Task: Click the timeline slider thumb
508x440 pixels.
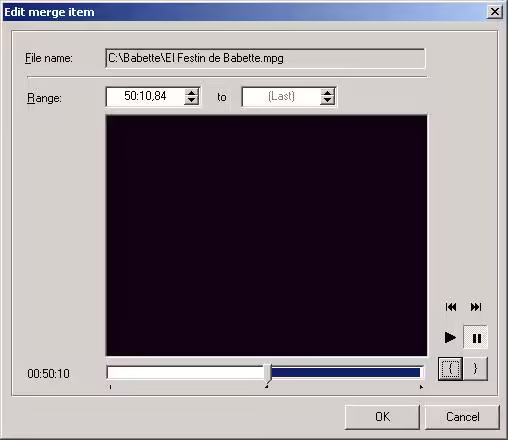Action: [268, 373]
